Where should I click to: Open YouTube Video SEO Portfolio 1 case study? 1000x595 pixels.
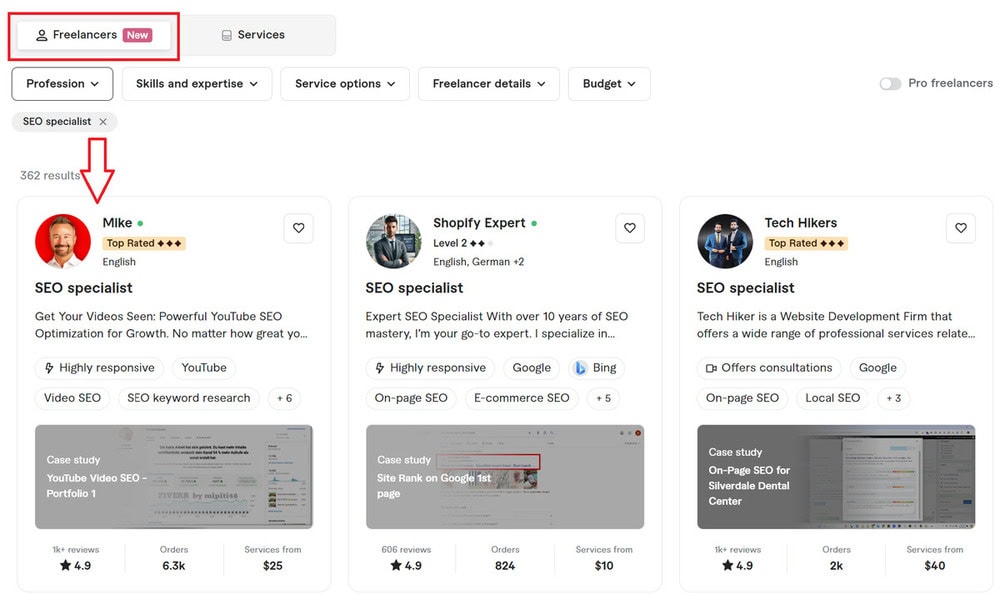coord(173,477)
